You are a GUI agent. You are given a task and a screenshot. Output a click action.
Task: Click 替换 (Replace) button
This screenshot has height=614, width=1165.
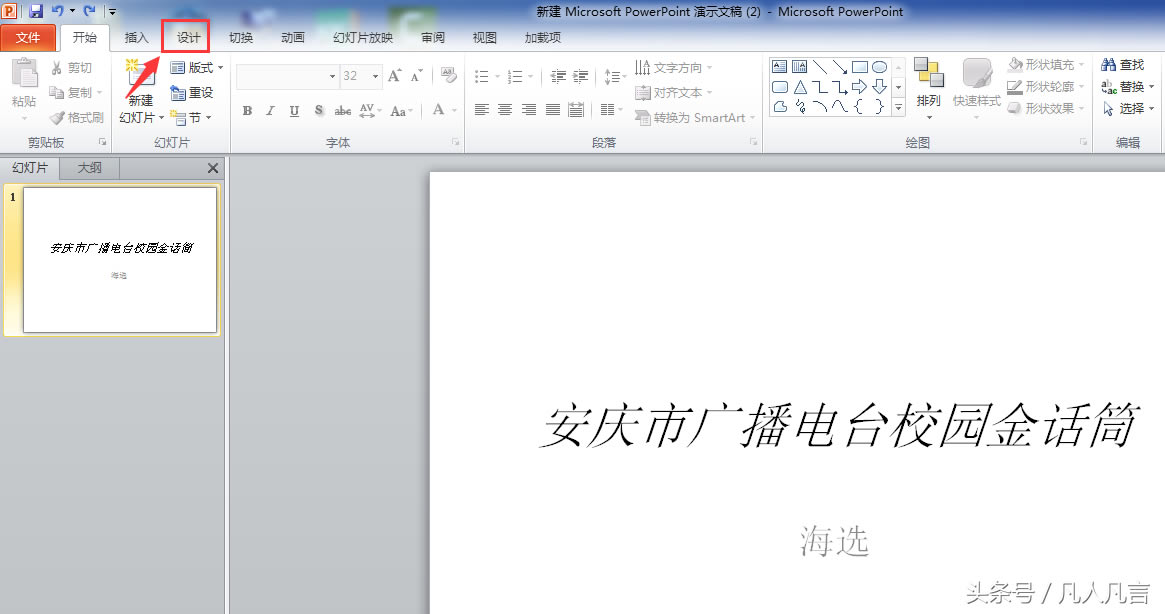point(1127,86)
